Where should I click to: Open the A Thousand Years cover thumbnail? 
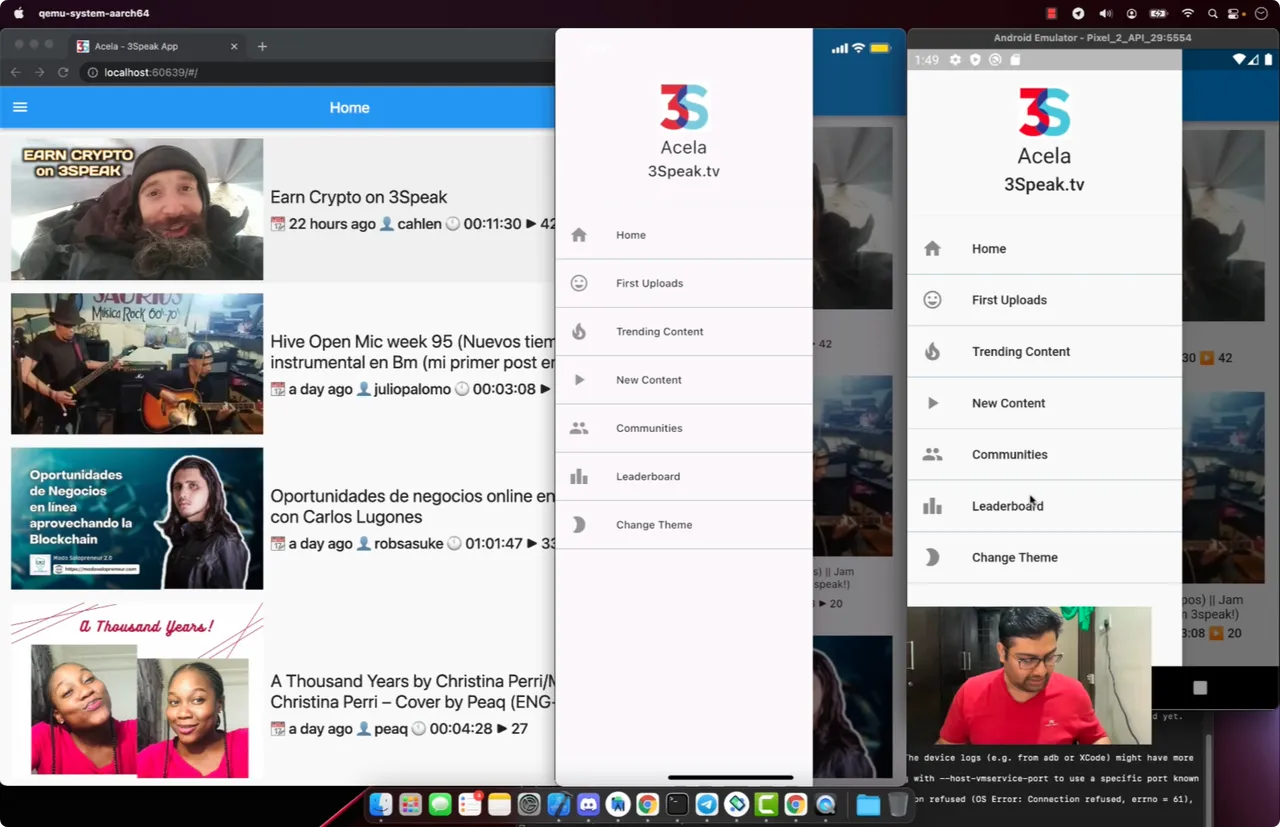click(137, 690)
